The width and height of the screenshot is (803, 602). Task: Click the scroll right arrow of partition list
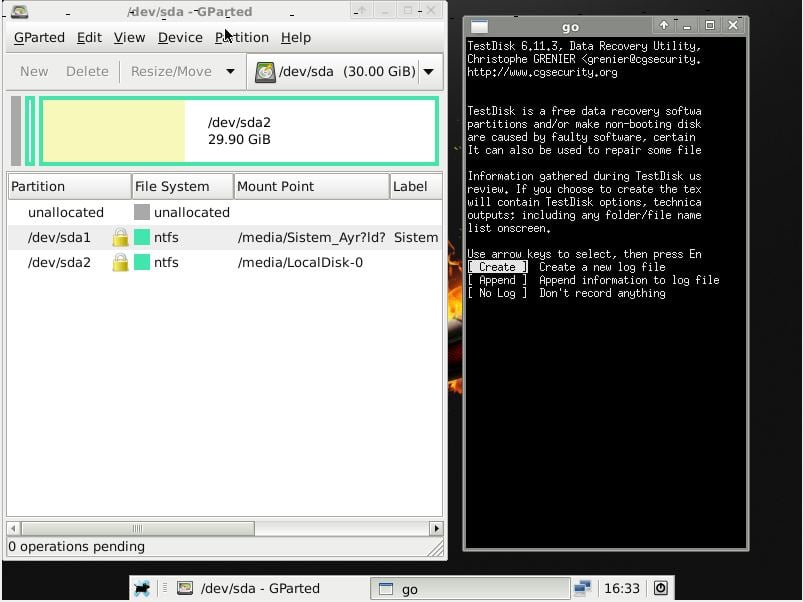436,528
